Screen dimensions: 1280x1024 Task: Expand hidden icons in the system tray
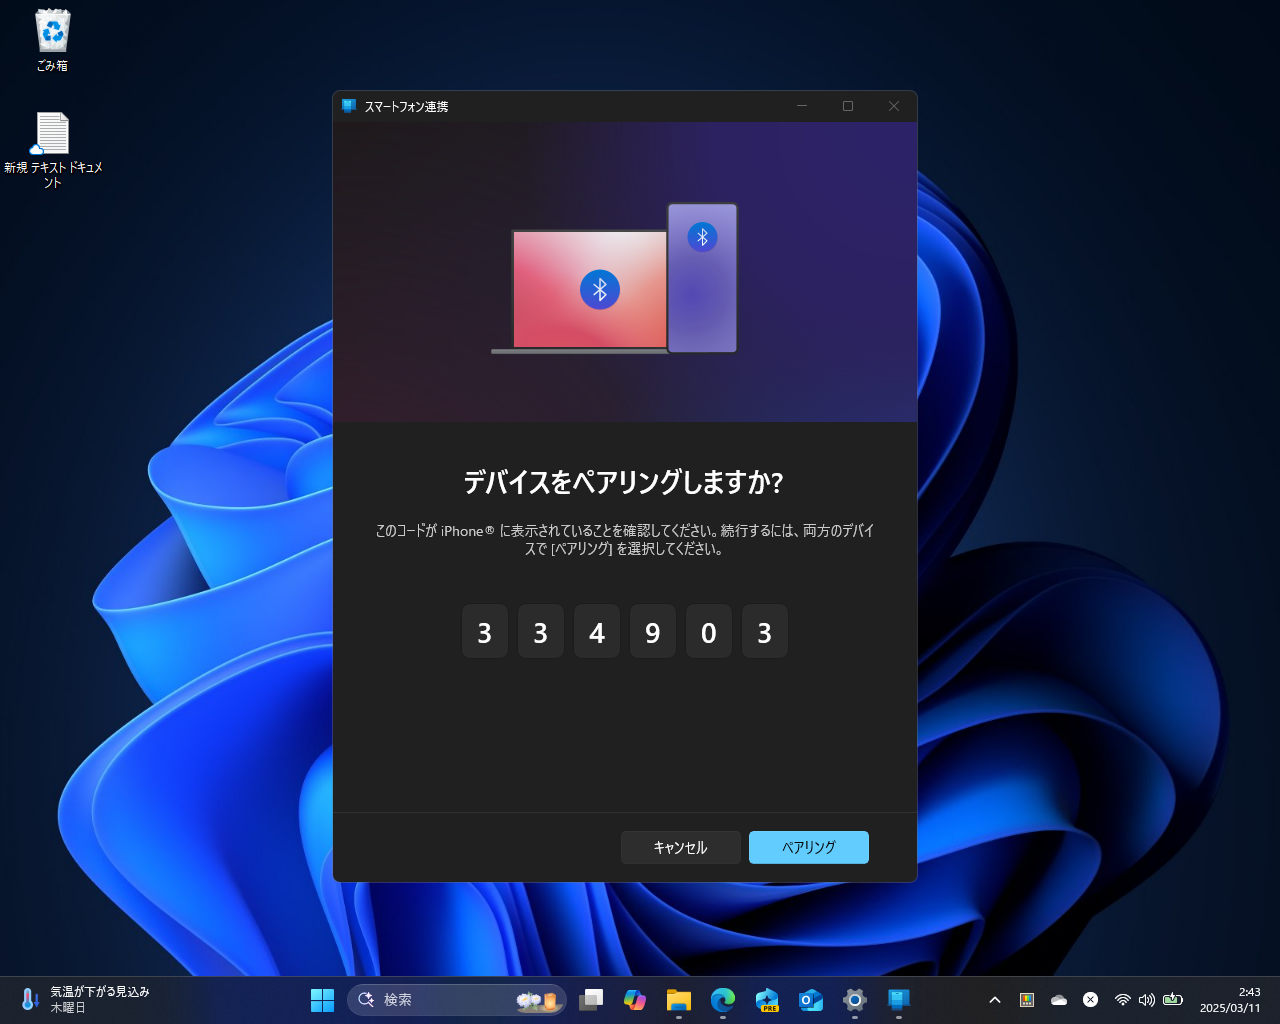click(x=994, y=999)
